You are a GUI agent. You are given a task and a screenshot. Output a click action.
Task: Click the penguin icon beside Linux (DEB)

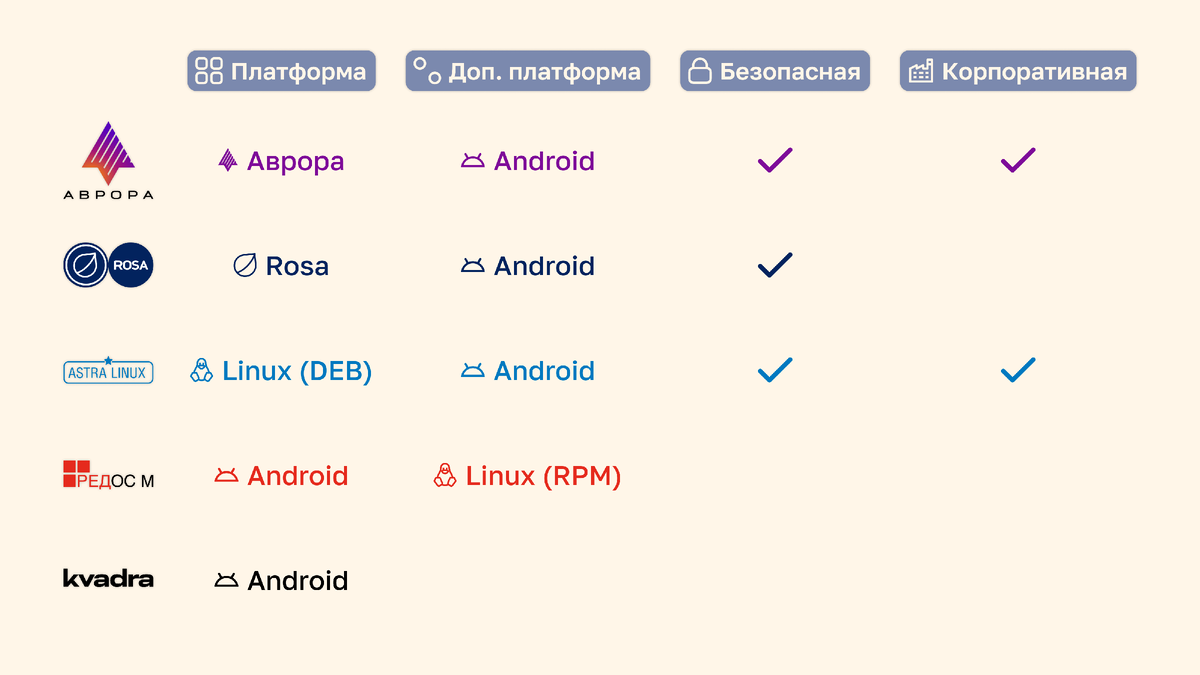pos(201,371)
